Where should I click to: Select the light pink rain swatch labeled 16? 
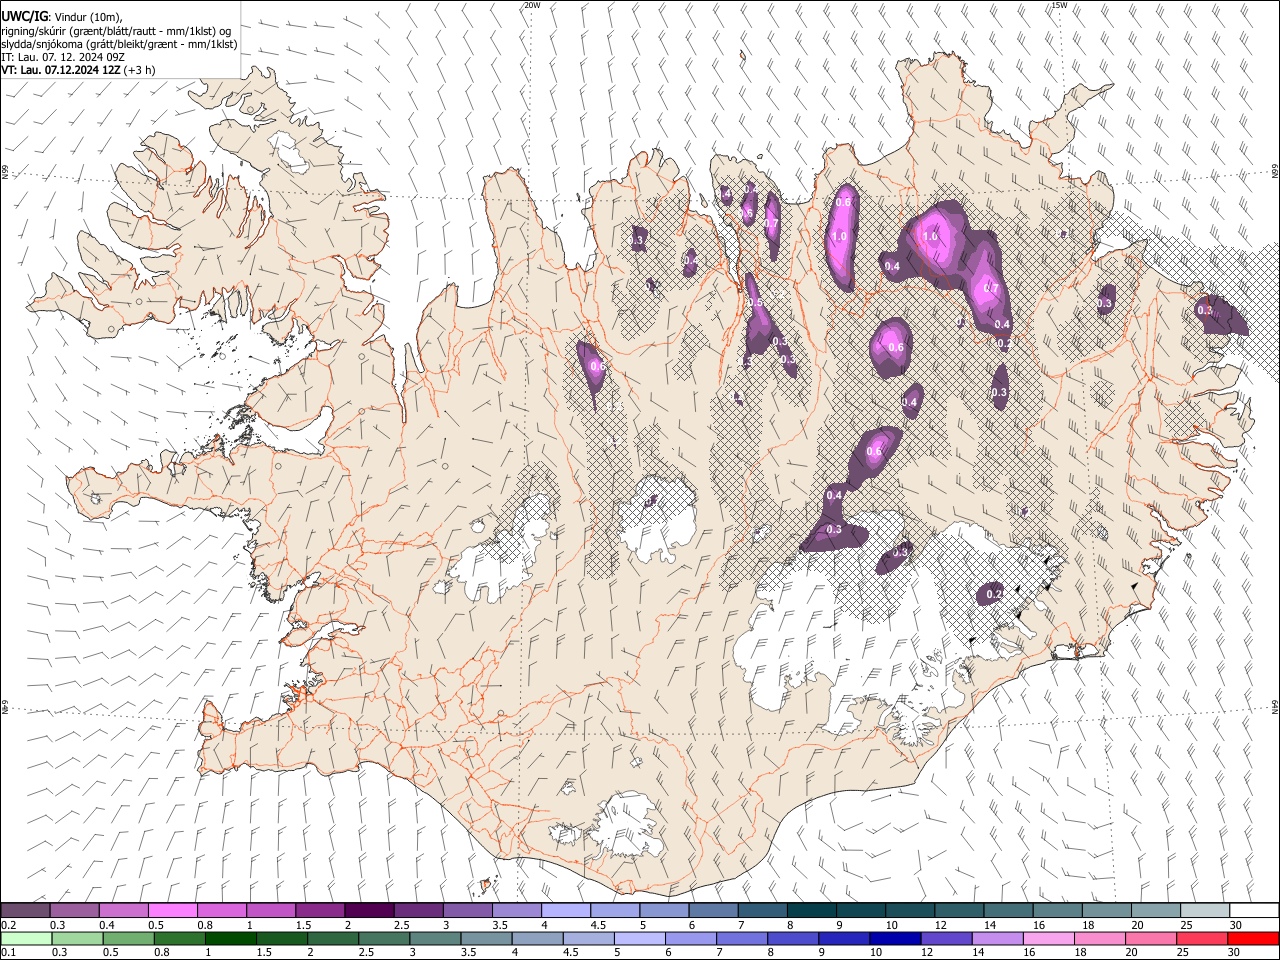point(1050,939)
